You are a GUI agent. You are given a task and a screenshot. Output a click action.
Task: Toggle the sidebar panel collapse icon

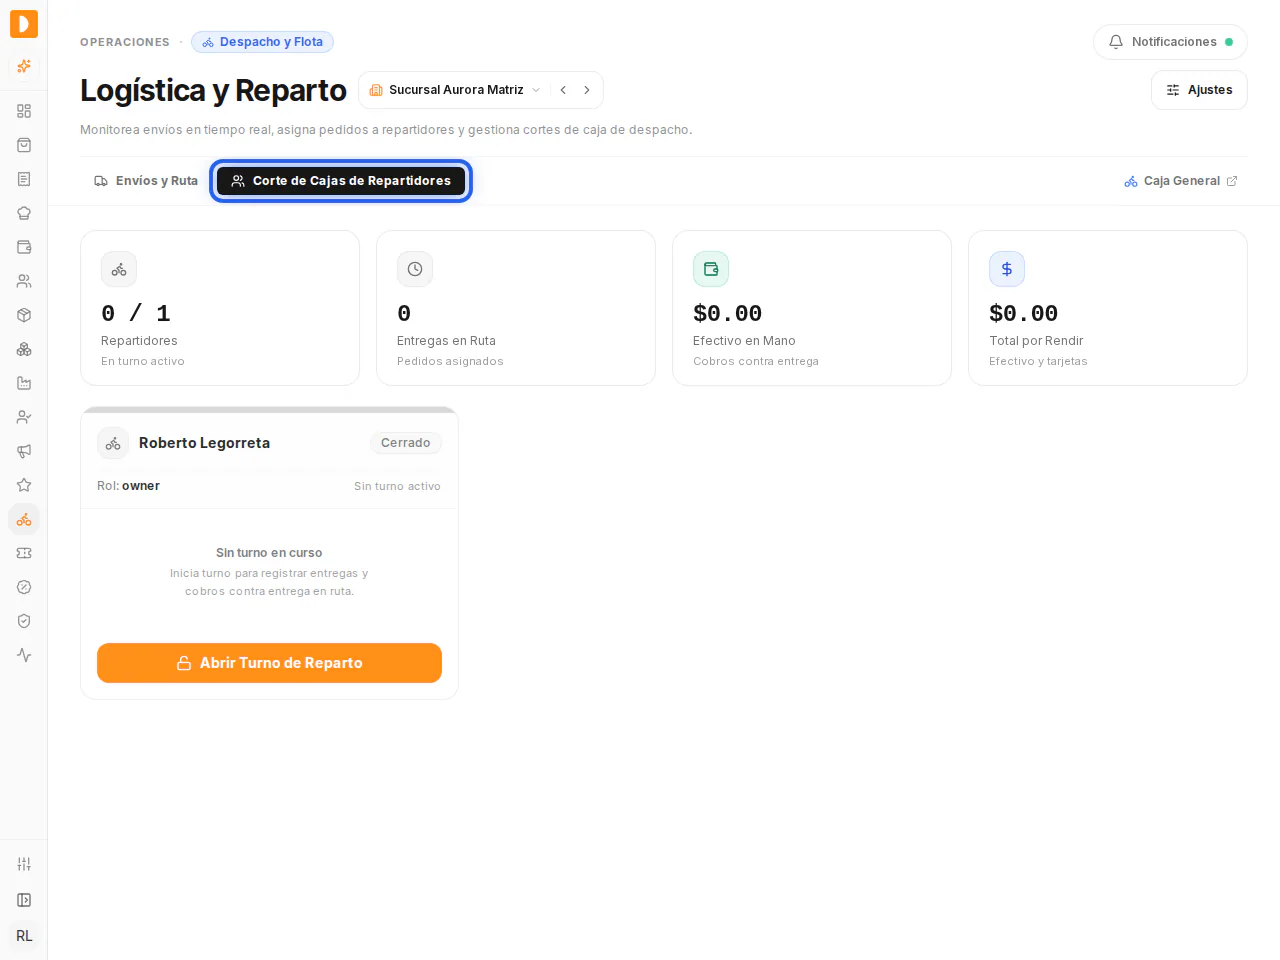(x=24, y=900)
